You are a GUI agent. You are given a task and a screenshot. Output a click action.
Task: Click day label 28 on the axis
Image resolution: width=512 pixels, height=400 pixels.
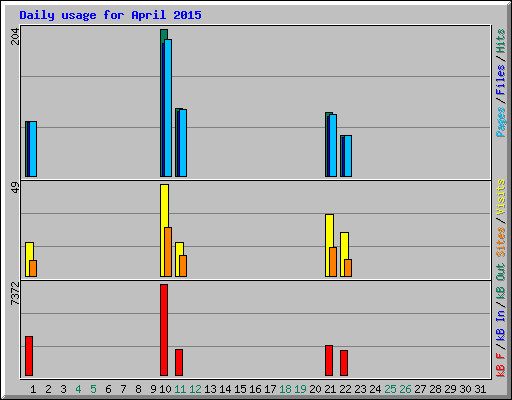click(x=435, y=389)
